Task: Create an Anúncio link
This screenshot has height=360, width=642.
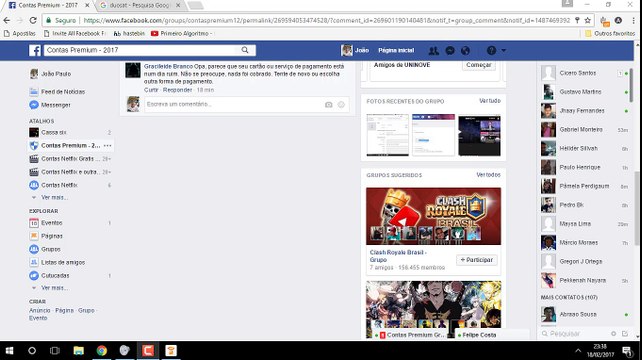Action: pyautogui.click(x=40, y=310)
